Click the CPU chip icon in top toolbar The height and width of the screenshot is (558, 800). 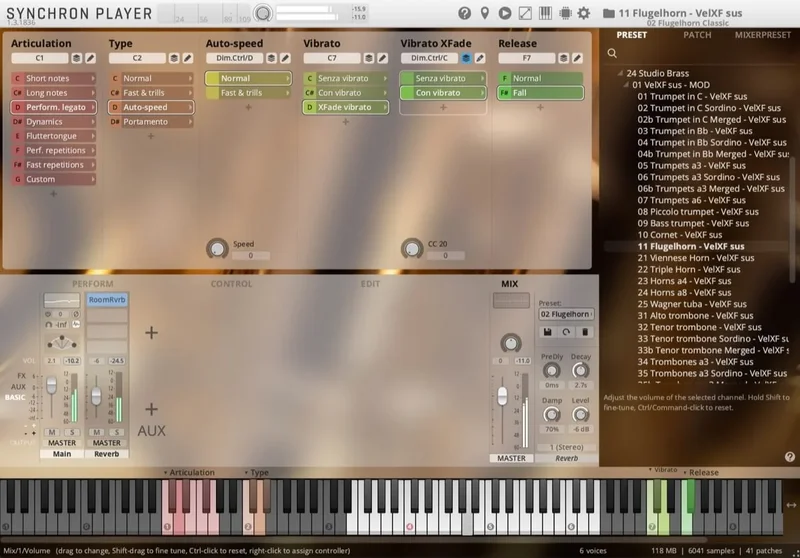point(565,13)
